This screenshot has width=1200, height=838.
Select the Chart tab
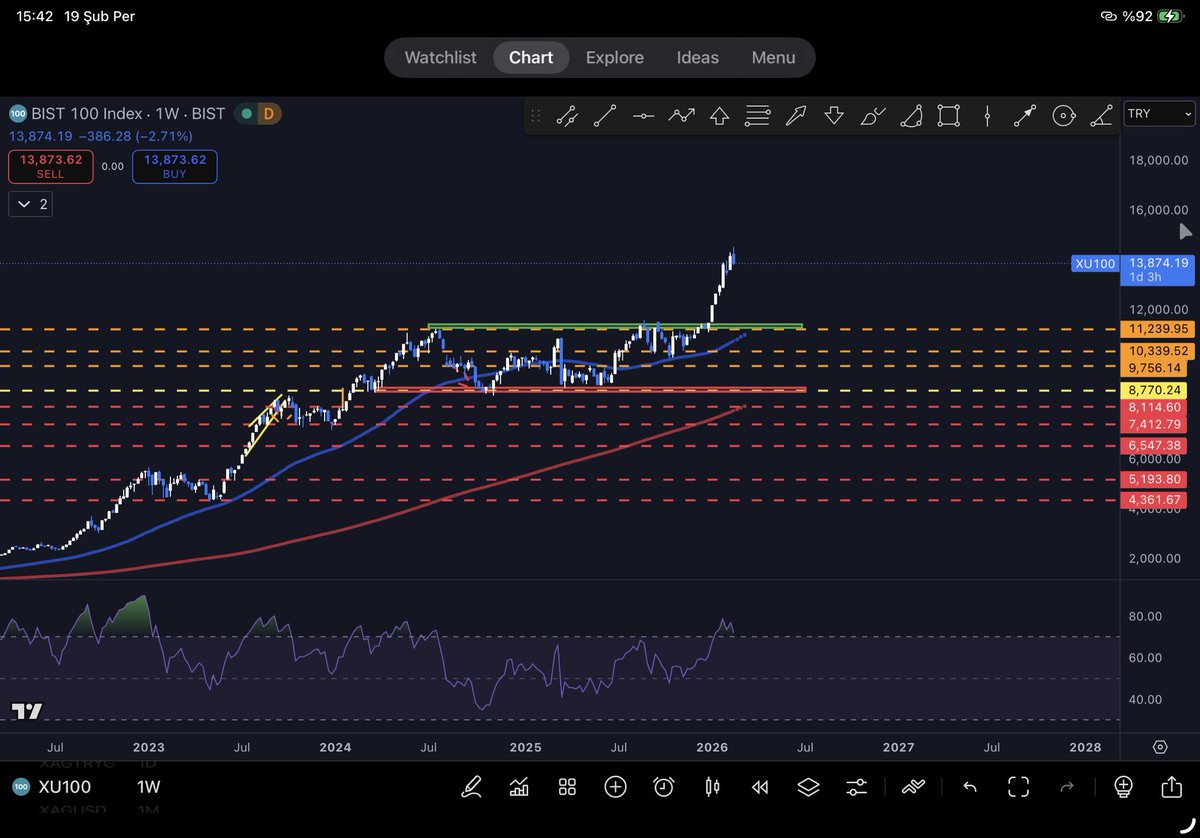coord(531,57)
